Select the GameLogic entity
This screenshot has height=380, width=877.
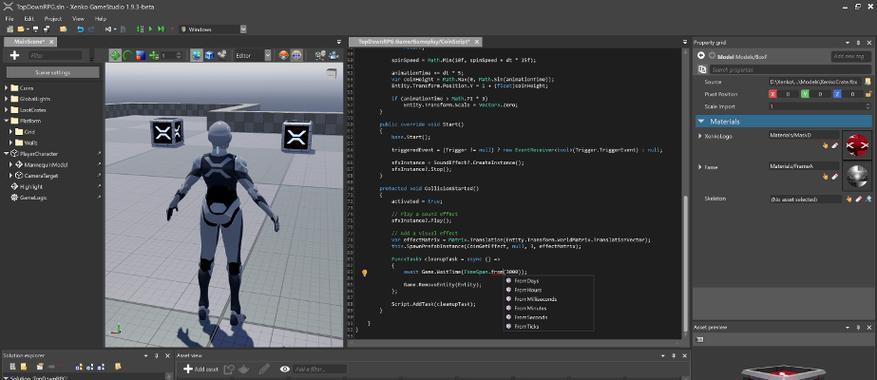pos(33,198)
